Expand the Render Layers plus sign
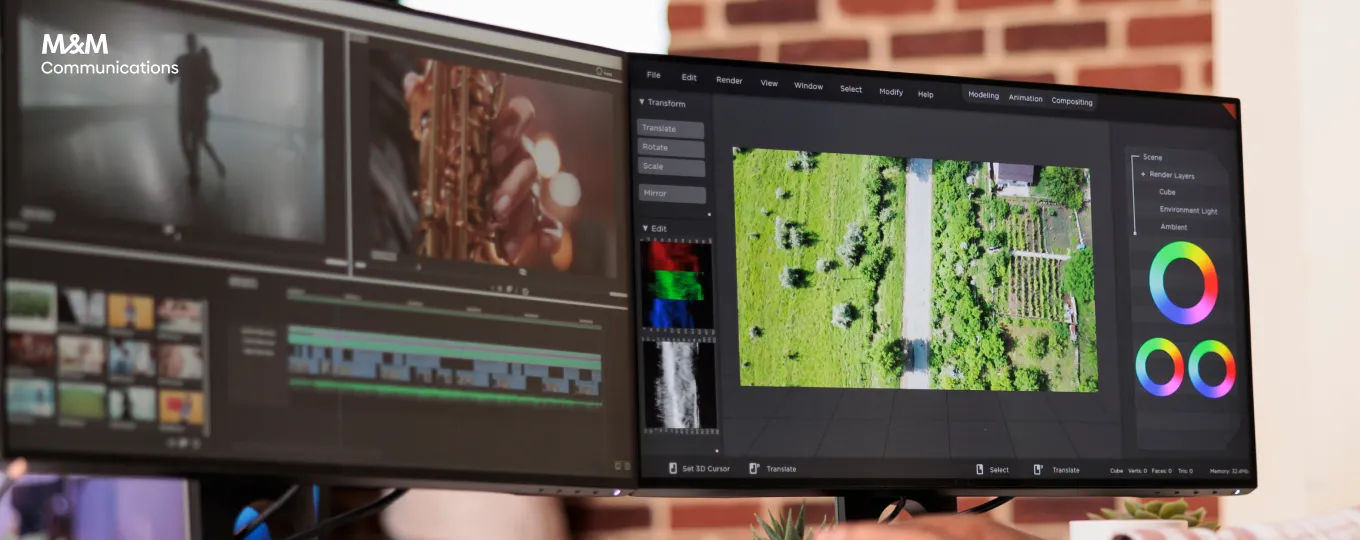The image size is (1360, 540). [x=1143, y=175]
